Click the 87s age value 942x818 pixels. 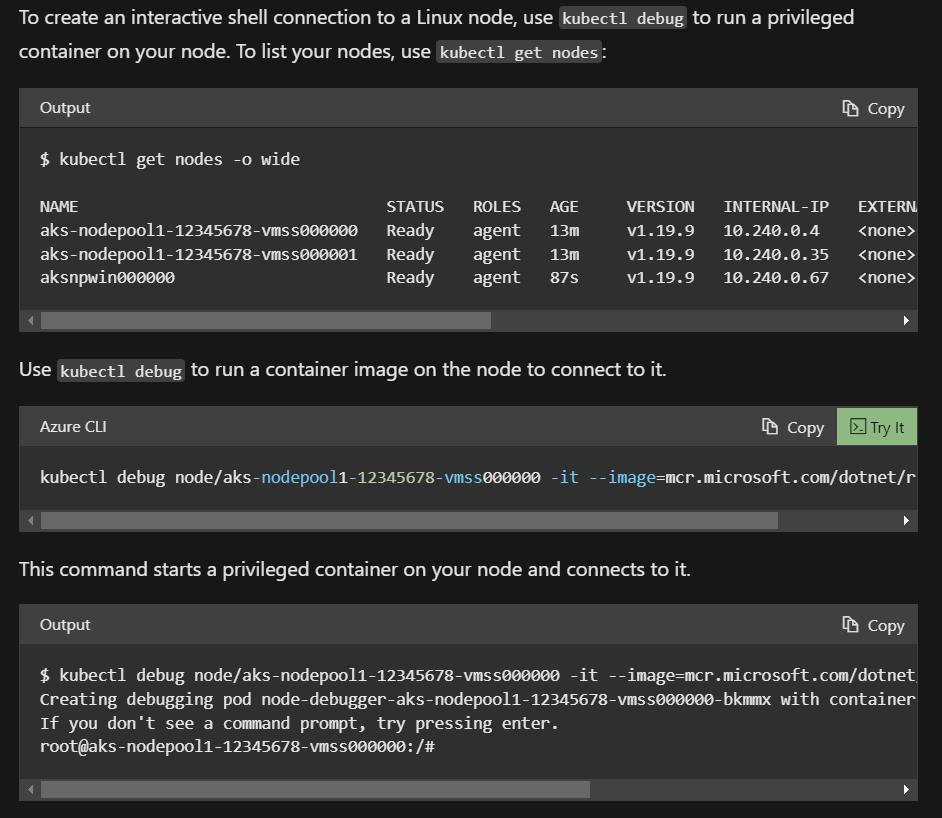pyautogui.click(x=564, y=277)
